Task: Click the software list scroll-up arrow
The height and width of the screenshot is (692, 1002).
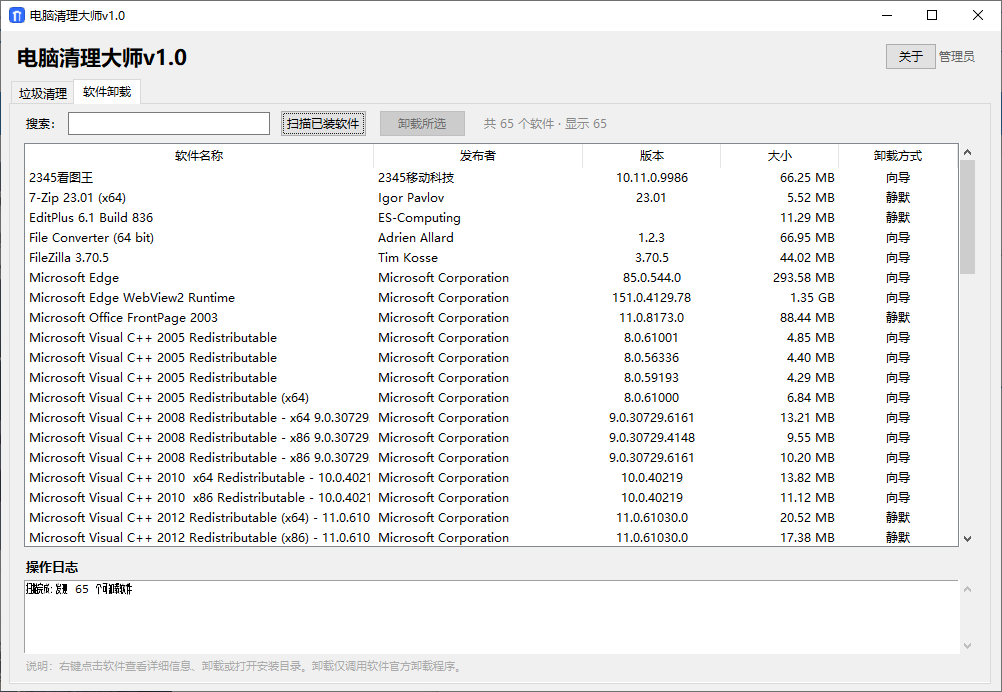Action: [x=967, y=152]
